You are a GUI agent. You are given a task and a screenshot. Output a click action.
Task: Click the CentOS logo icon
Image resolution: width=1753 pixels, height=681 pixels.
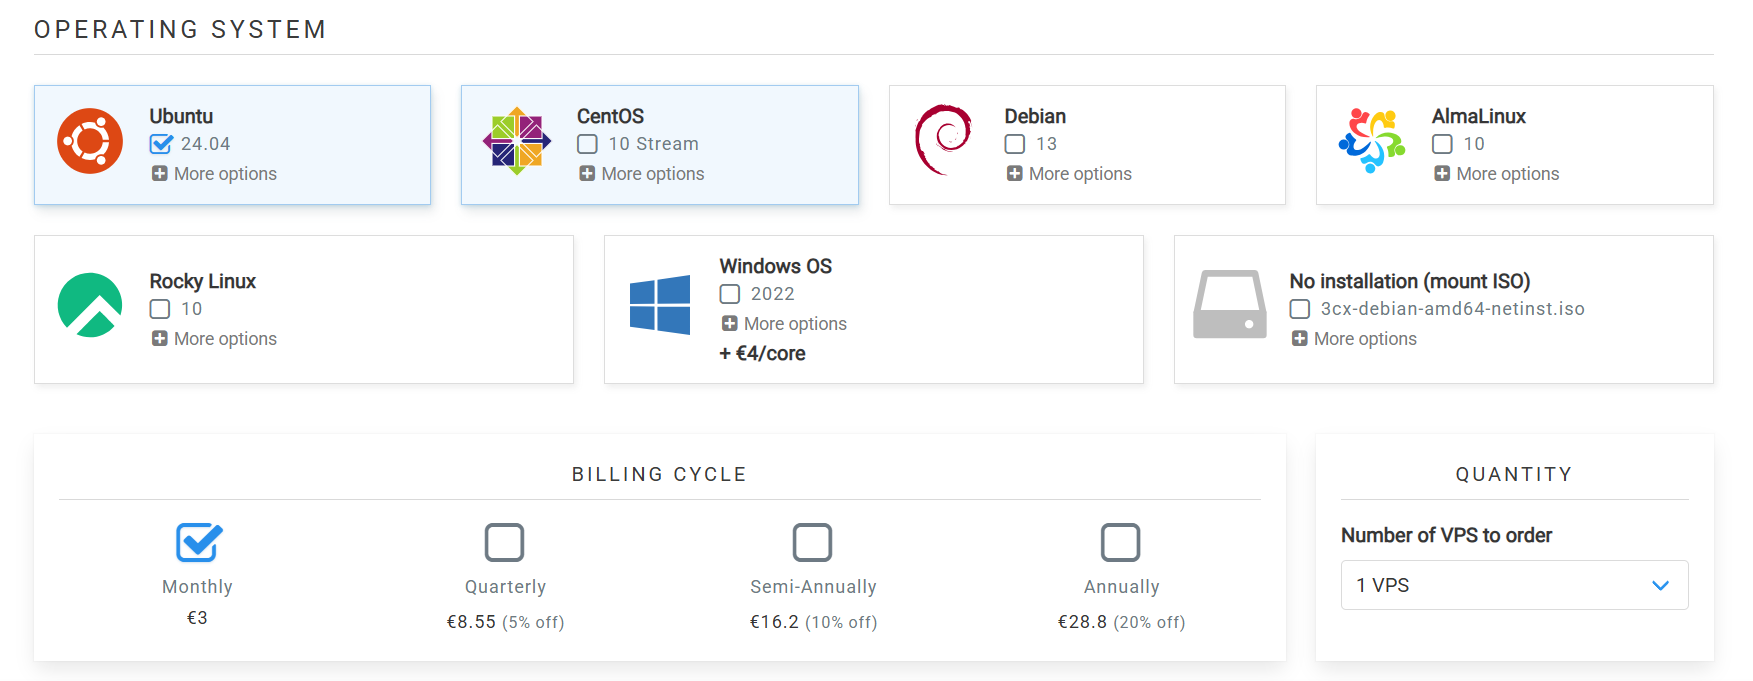(x=517, y=141)
